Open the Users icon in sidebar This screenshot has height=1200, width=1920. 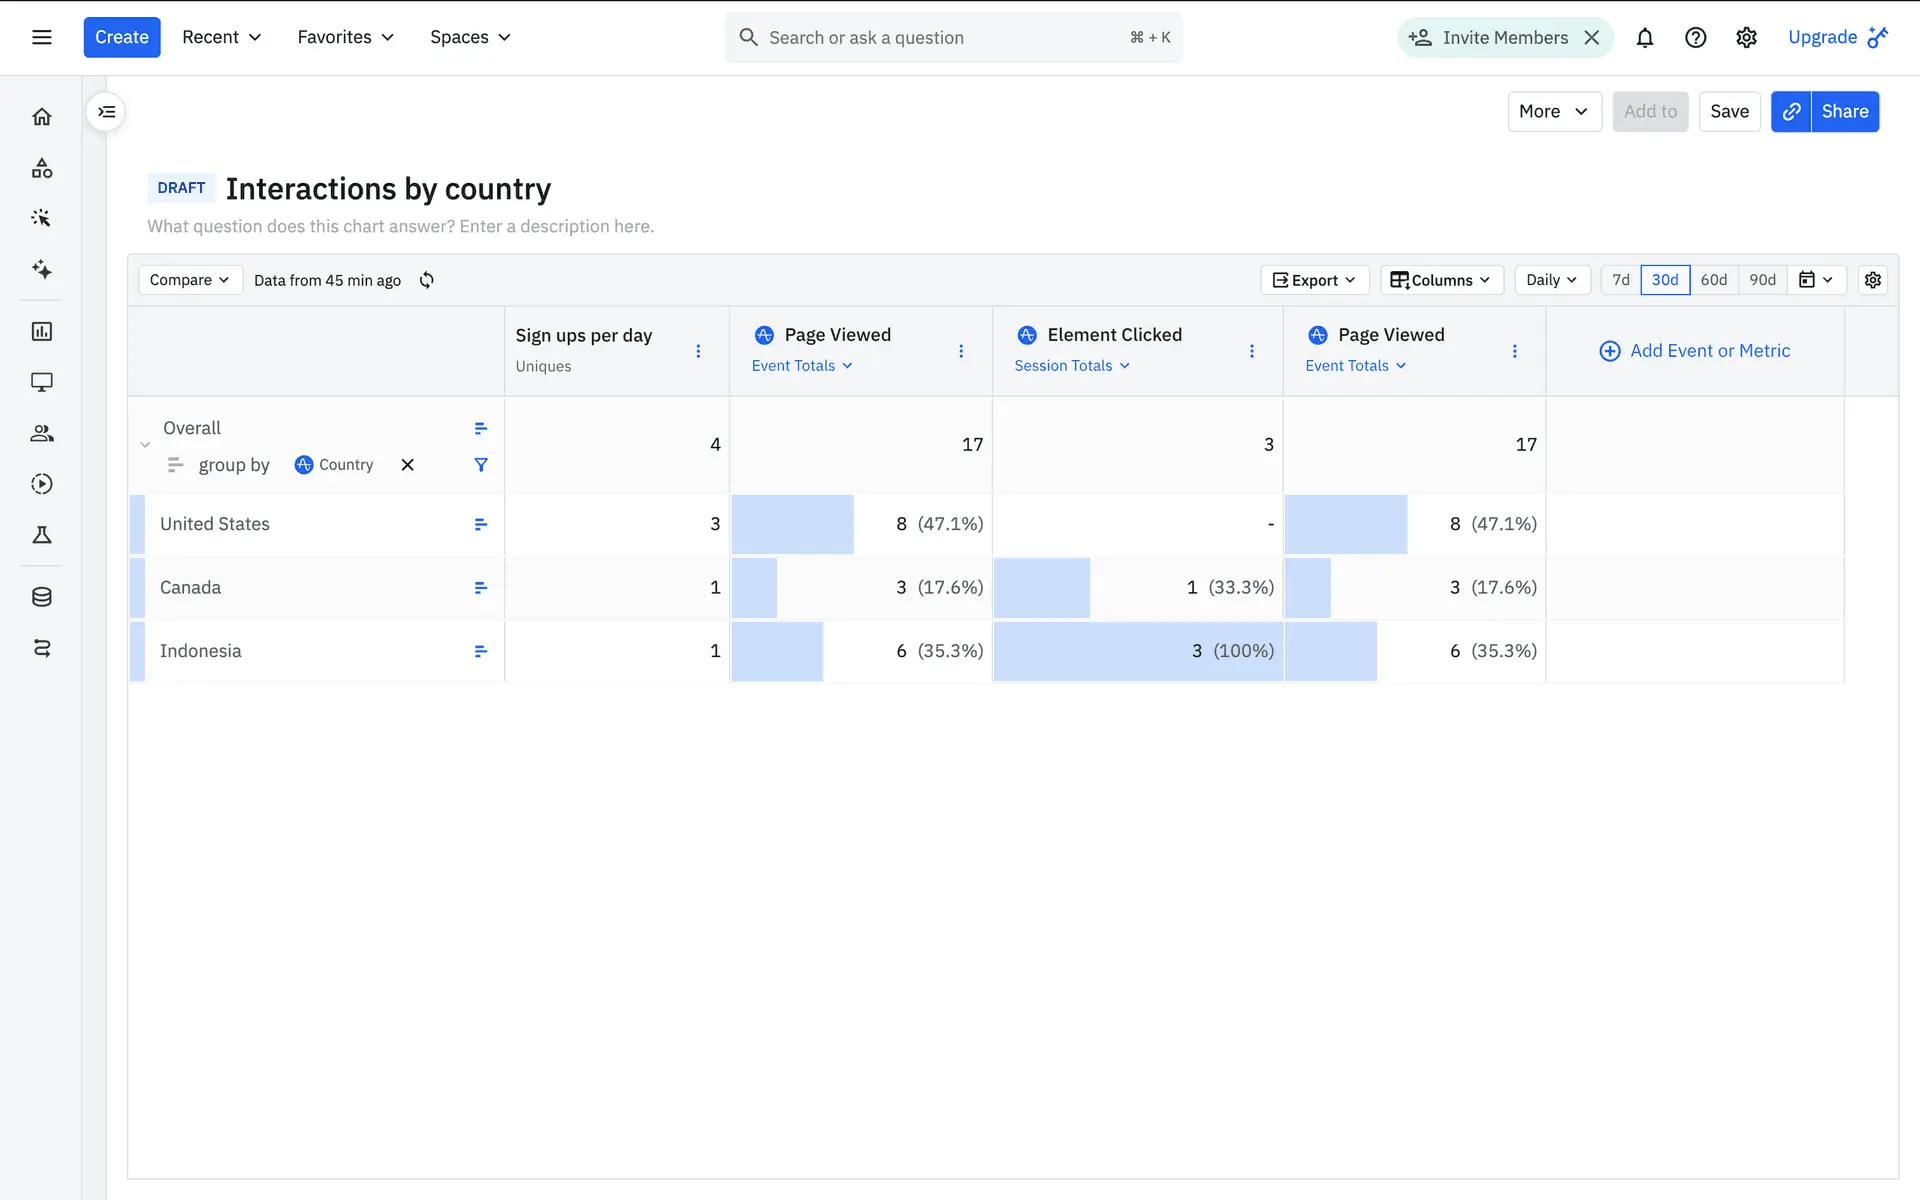point(42,433)
